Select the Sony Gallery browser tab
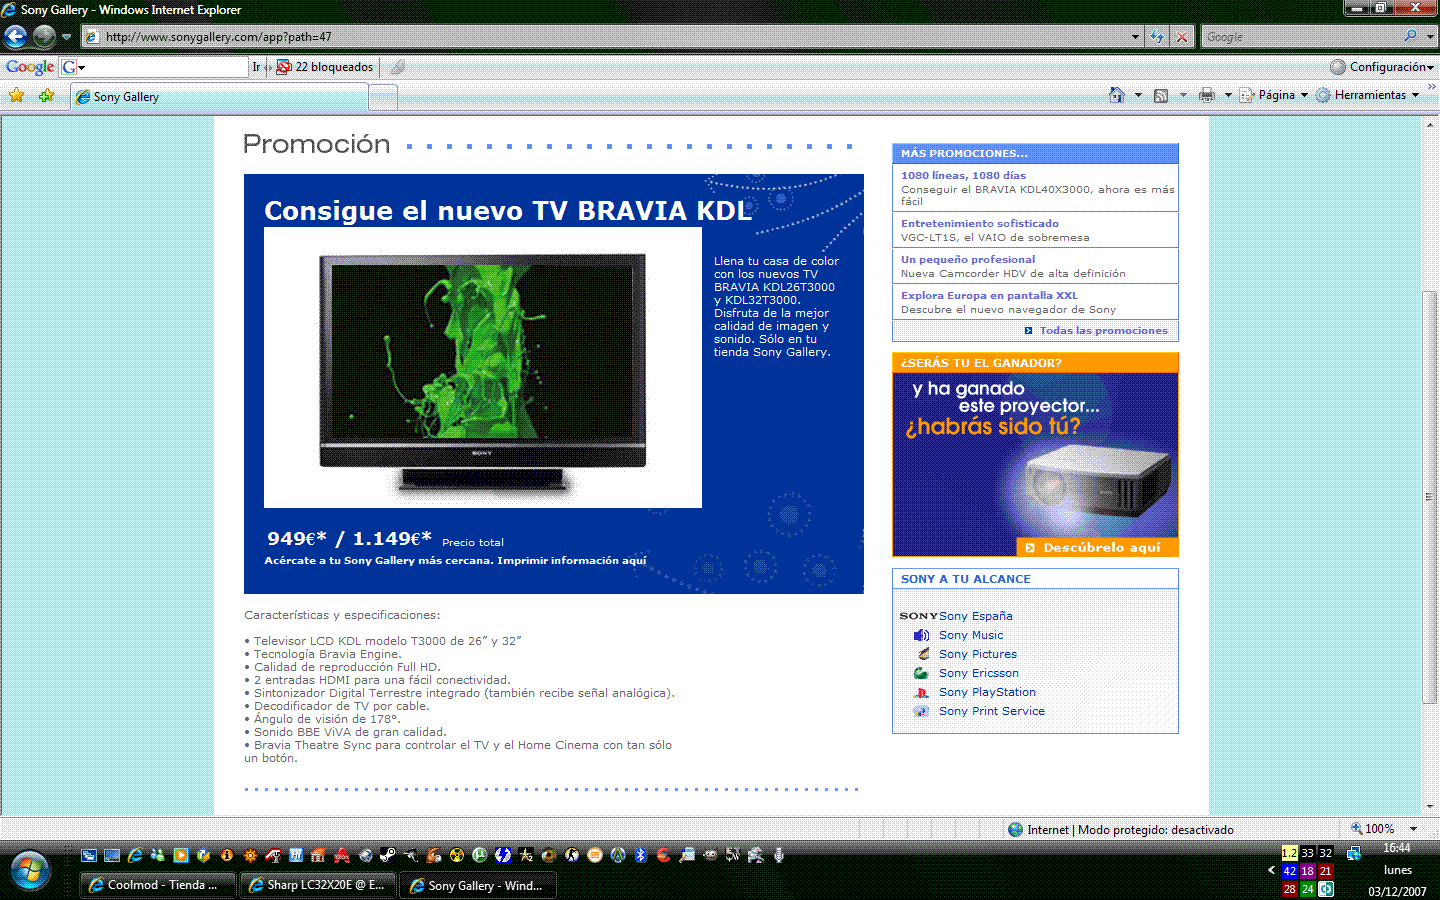 click(x=220, y=97)
